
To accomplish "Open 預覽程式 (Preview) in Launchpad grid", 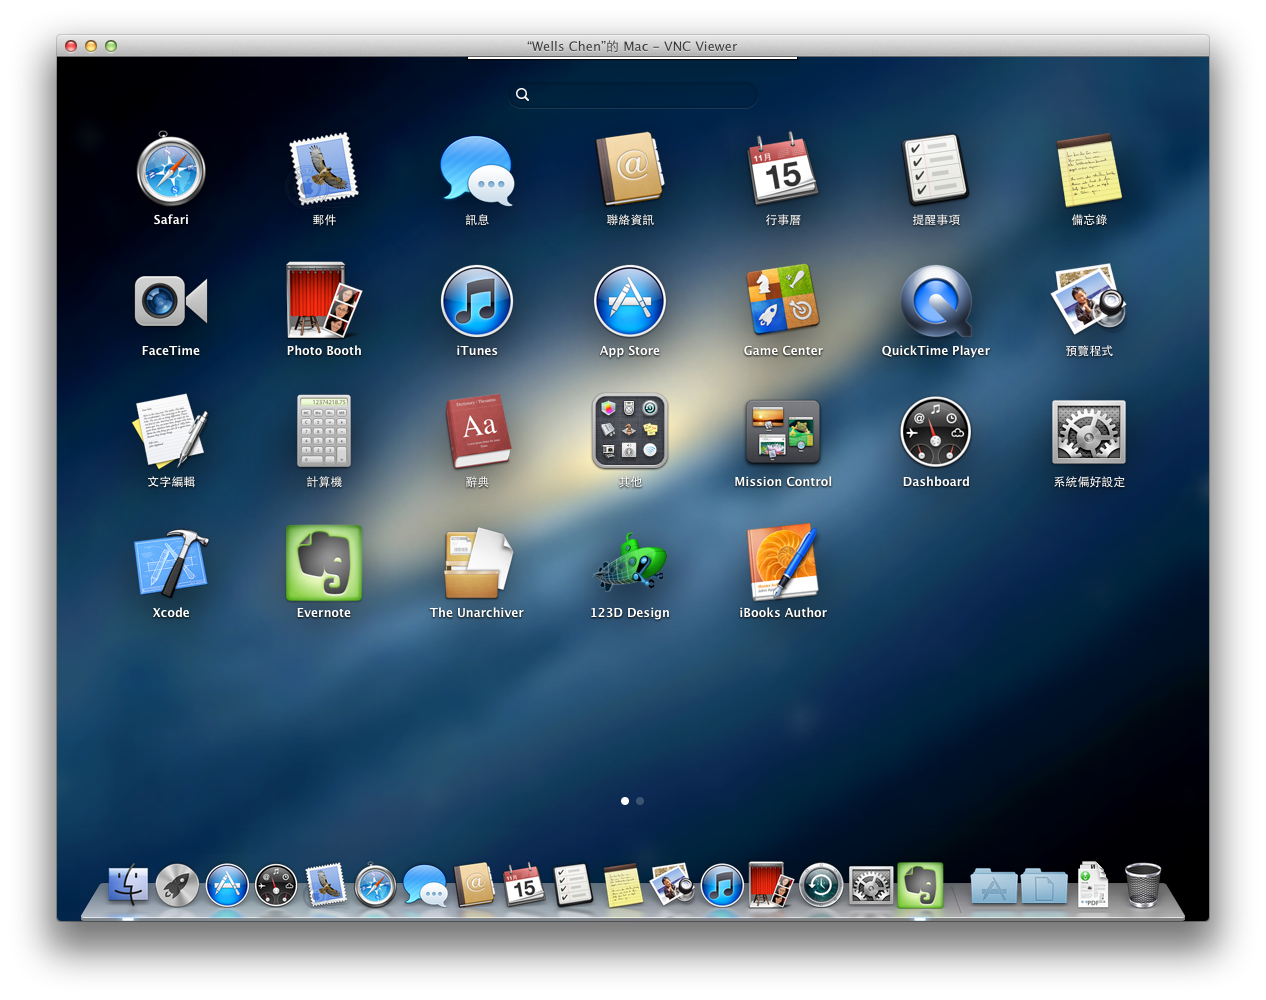I will click(1089, 299).
